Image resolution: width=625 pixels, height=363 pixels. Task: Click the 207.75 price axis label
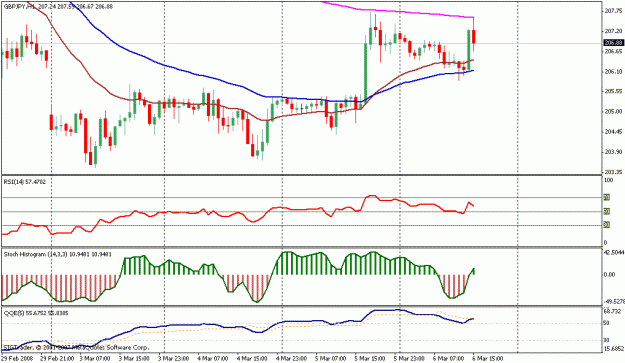click(x=613, y=12)
